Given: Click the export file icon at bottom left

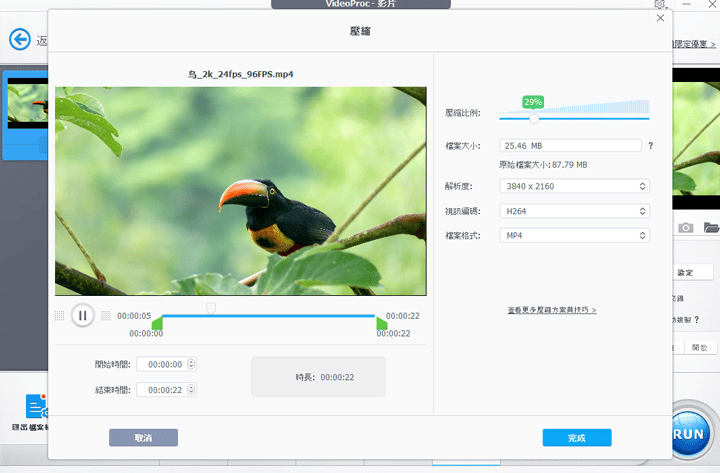Looking at the screenshot, I should tap(36, 406).
